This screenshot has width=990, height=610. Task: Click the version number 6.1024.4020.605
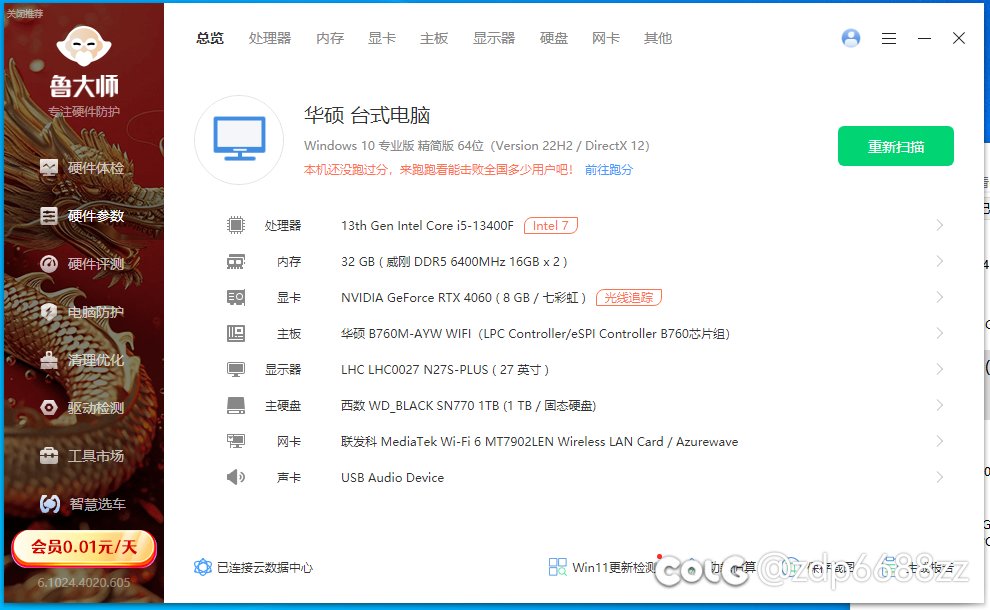pyautogui.click(x=84, y=582)
